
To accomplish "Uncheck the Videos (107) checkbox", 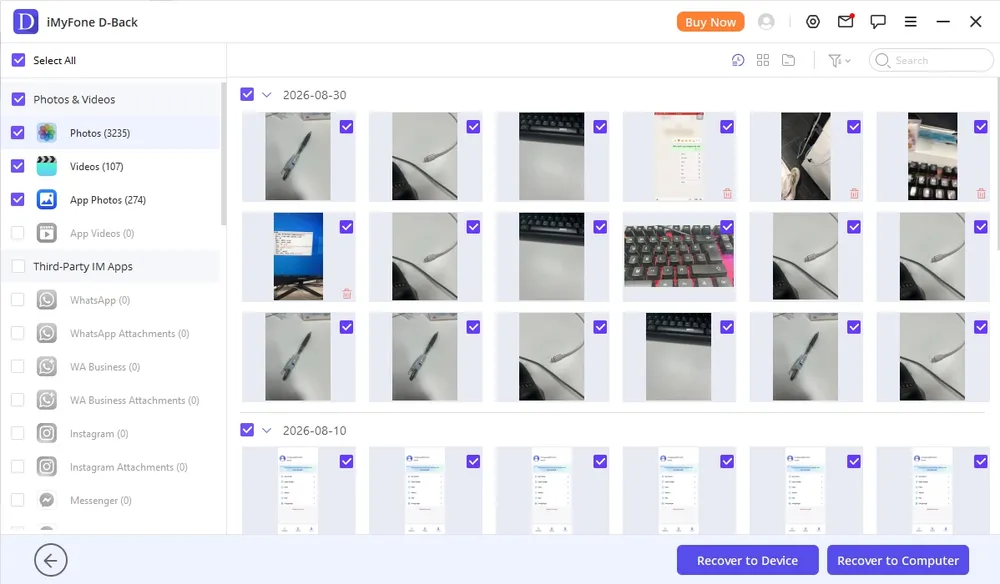I will pyautogui.click(x=18, y=166).
